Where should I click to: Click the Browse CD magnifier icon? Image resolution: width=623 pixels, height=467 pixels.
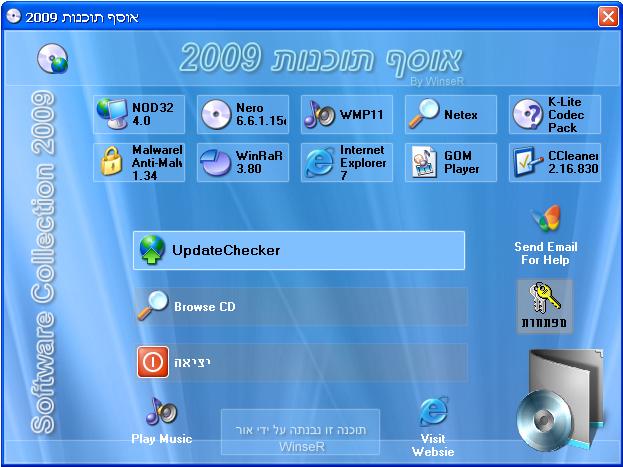click(153, 305)
